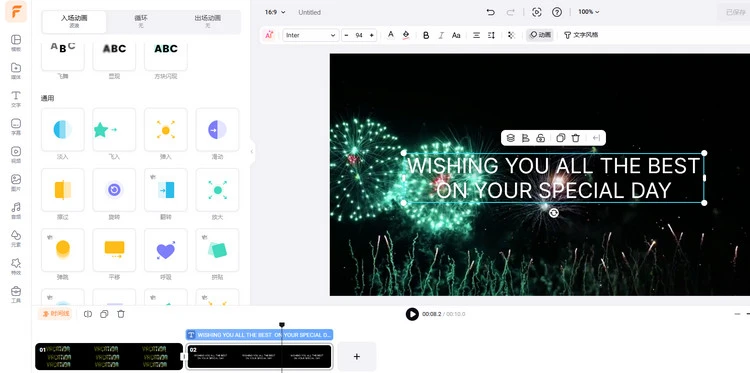Viewport: 750px width, 373px height.
Task: Choose the 旋转 rotate animation
Action: (114, 190)
